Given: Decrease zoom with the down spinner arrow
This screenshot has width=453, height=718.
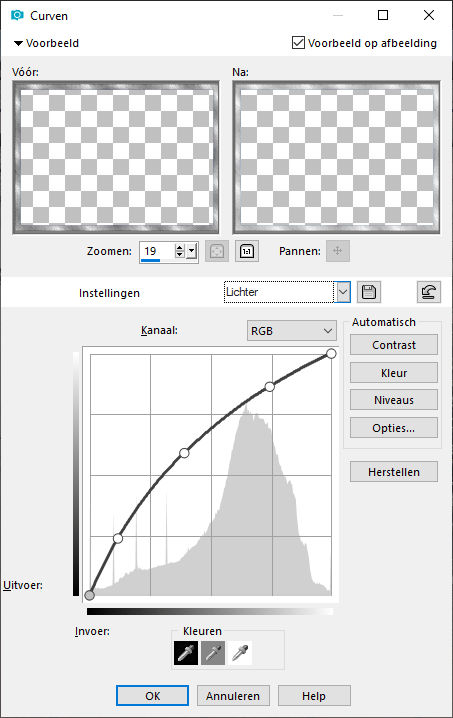Looking at the screenshot, I should pos(180,255).
